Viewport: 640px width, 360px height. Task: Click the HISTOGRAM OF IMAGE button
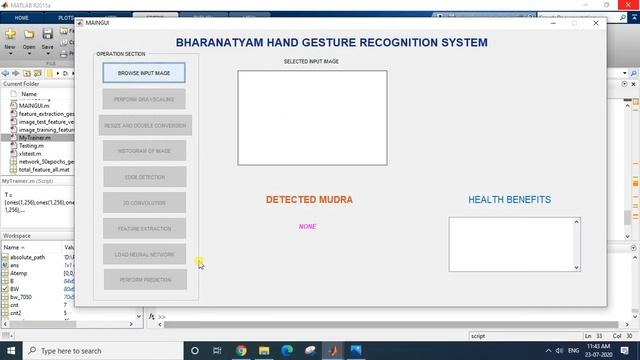144,151
